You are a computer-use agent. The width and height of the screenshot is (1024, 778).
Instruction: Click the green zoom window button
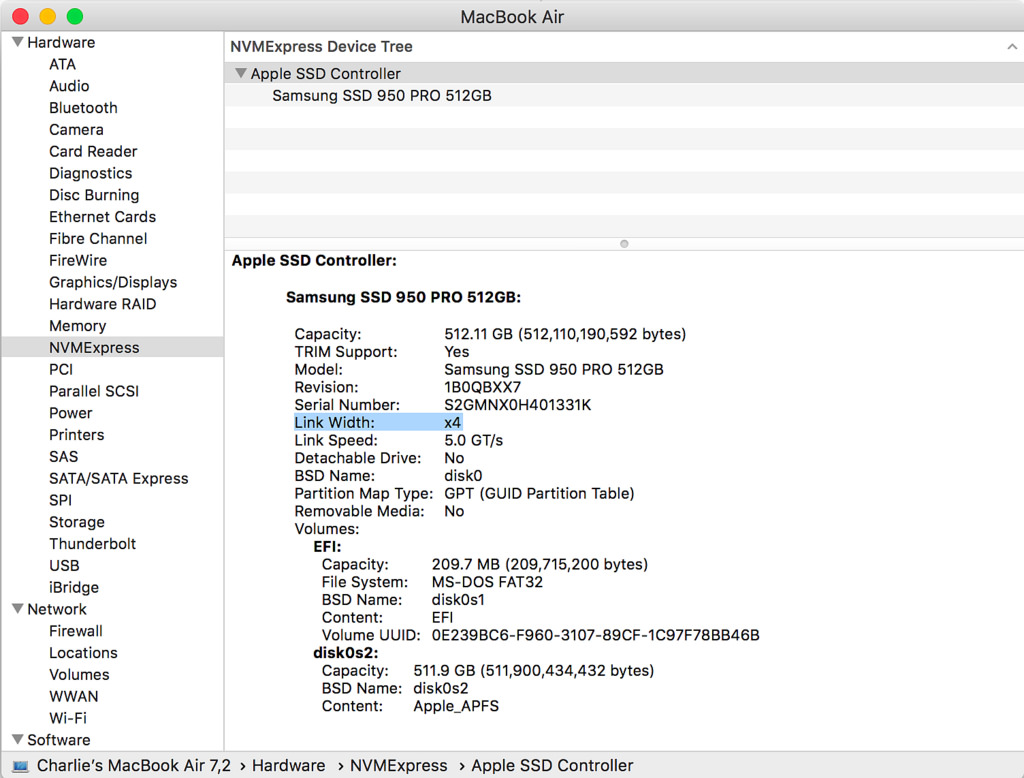click(x=75, y=16)
